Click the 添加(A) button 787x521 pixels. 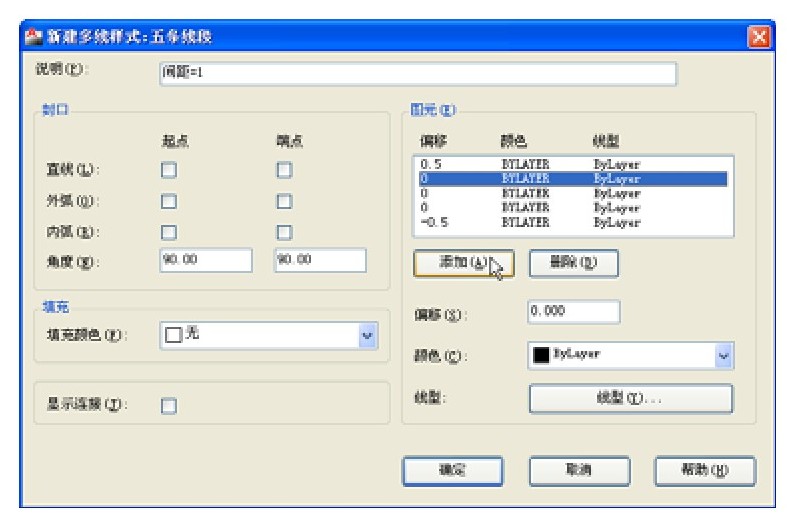pos(464,263)
